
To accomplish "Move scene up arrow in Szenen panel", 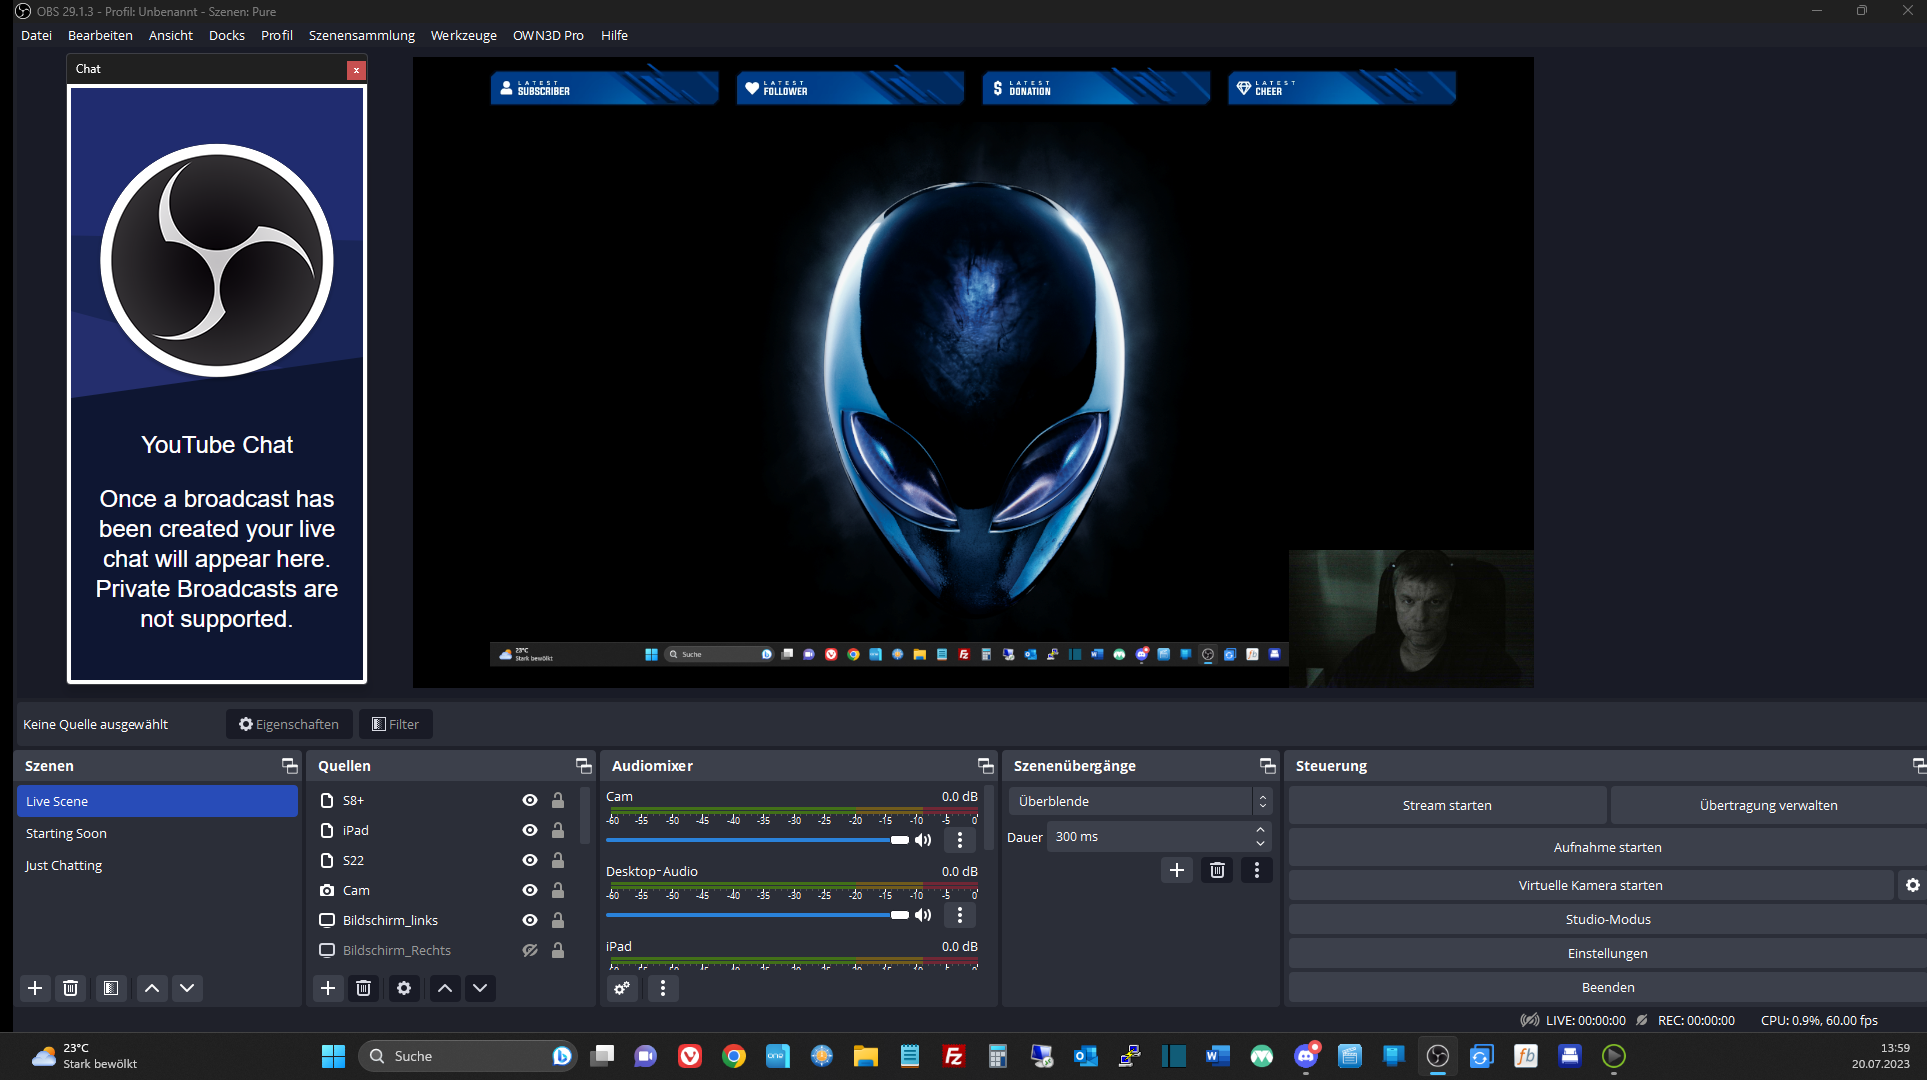I will pyautogui.click(x=152, y=988).
